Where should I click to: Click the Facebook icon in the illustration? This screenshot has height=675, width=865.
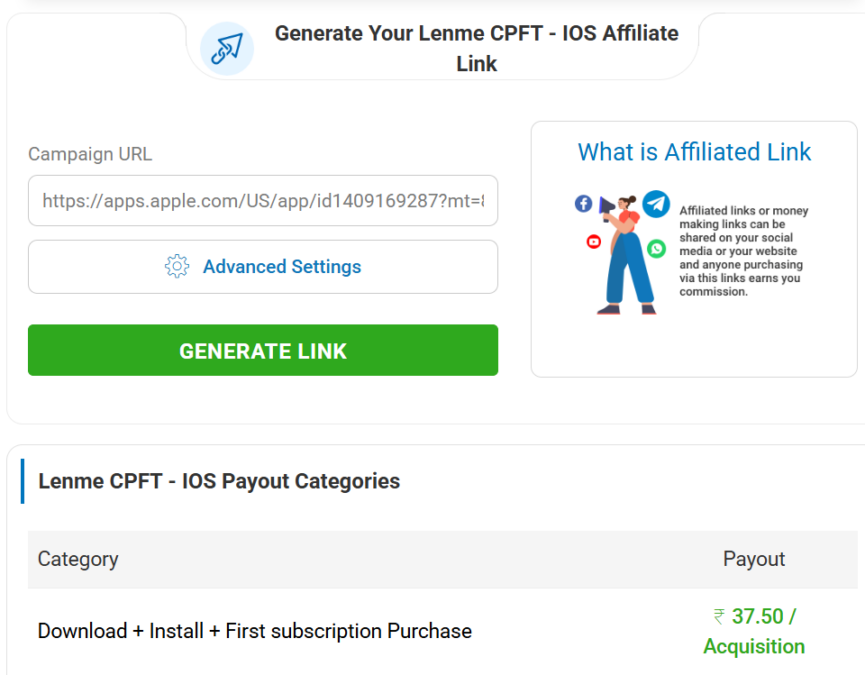583,204
